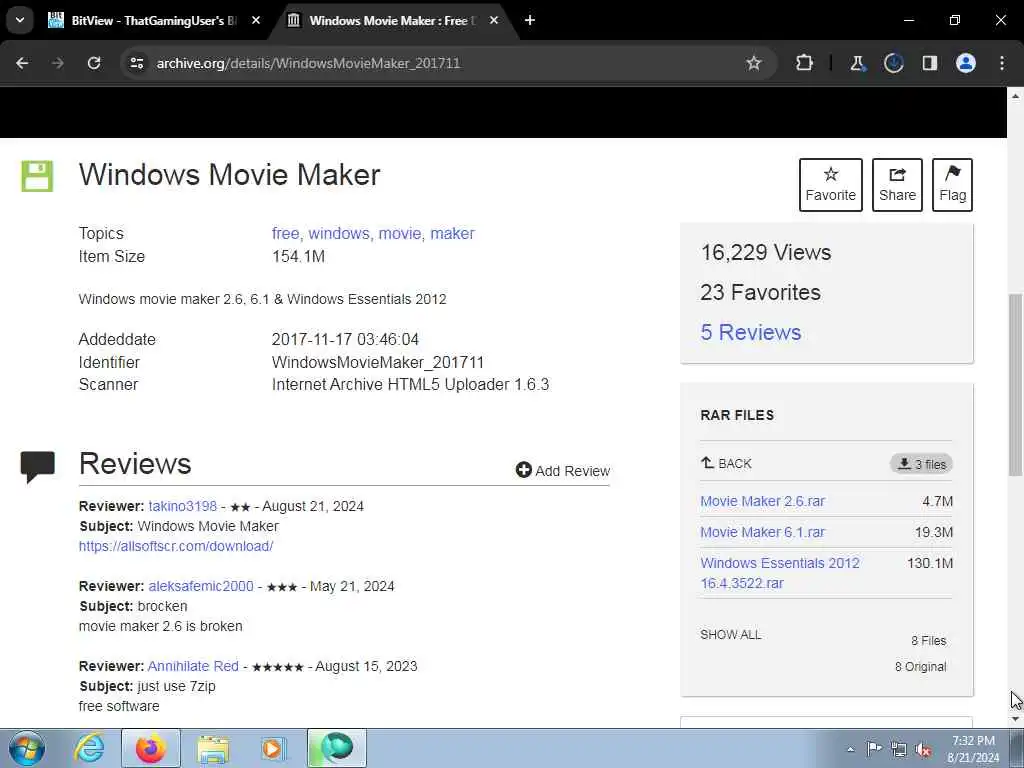Open Chrome three-dot menu
Image resolution: width=1024 pixels, height=768 pixels.
[1002, 63]
